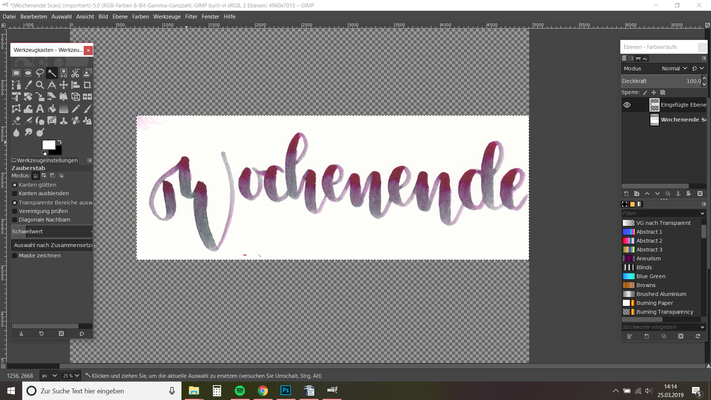
Task: Open the Werkzeuge menu
Action: 166,17
